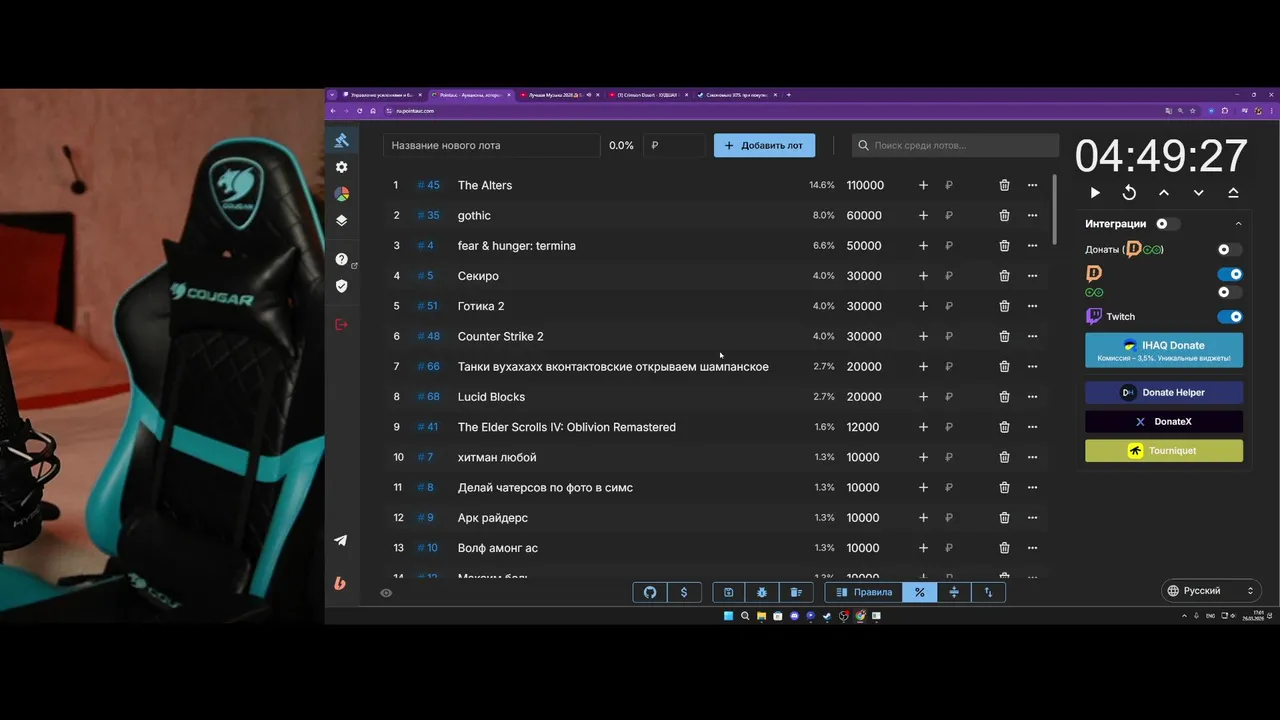Decrease timer with down chevron
The height and width of the screenshot is (720, 1280).
(x=1198, y=193)
